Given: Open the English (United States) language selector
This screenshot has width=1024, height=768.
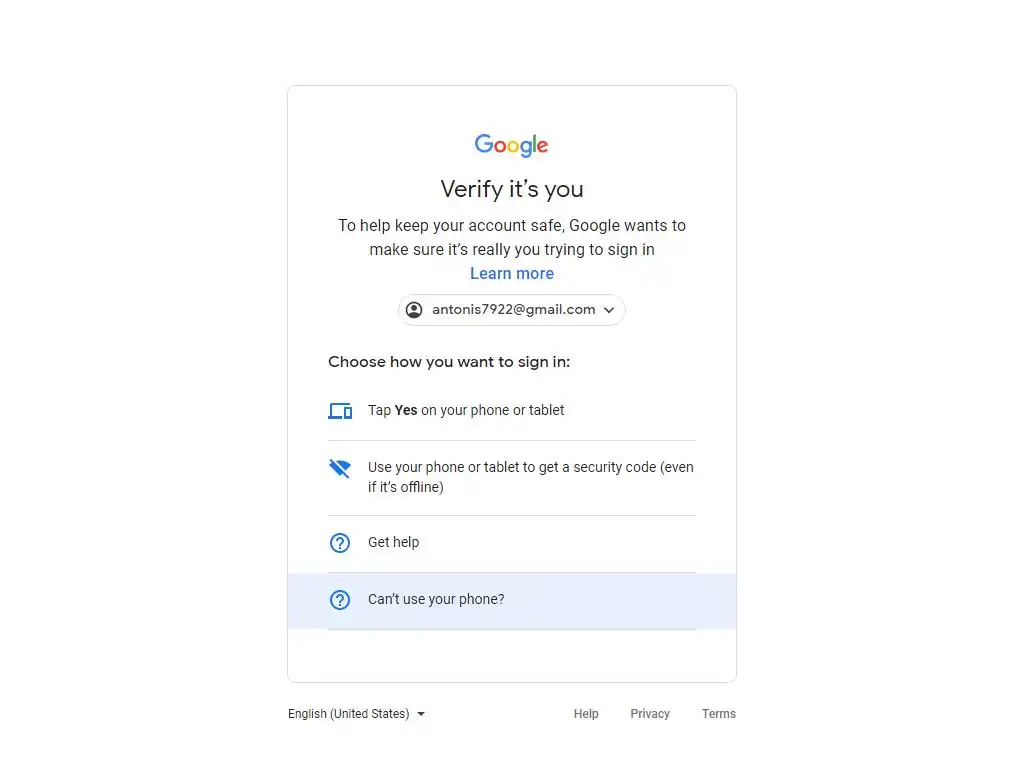Looking at the screenshot, I should [x=357, y=714].
